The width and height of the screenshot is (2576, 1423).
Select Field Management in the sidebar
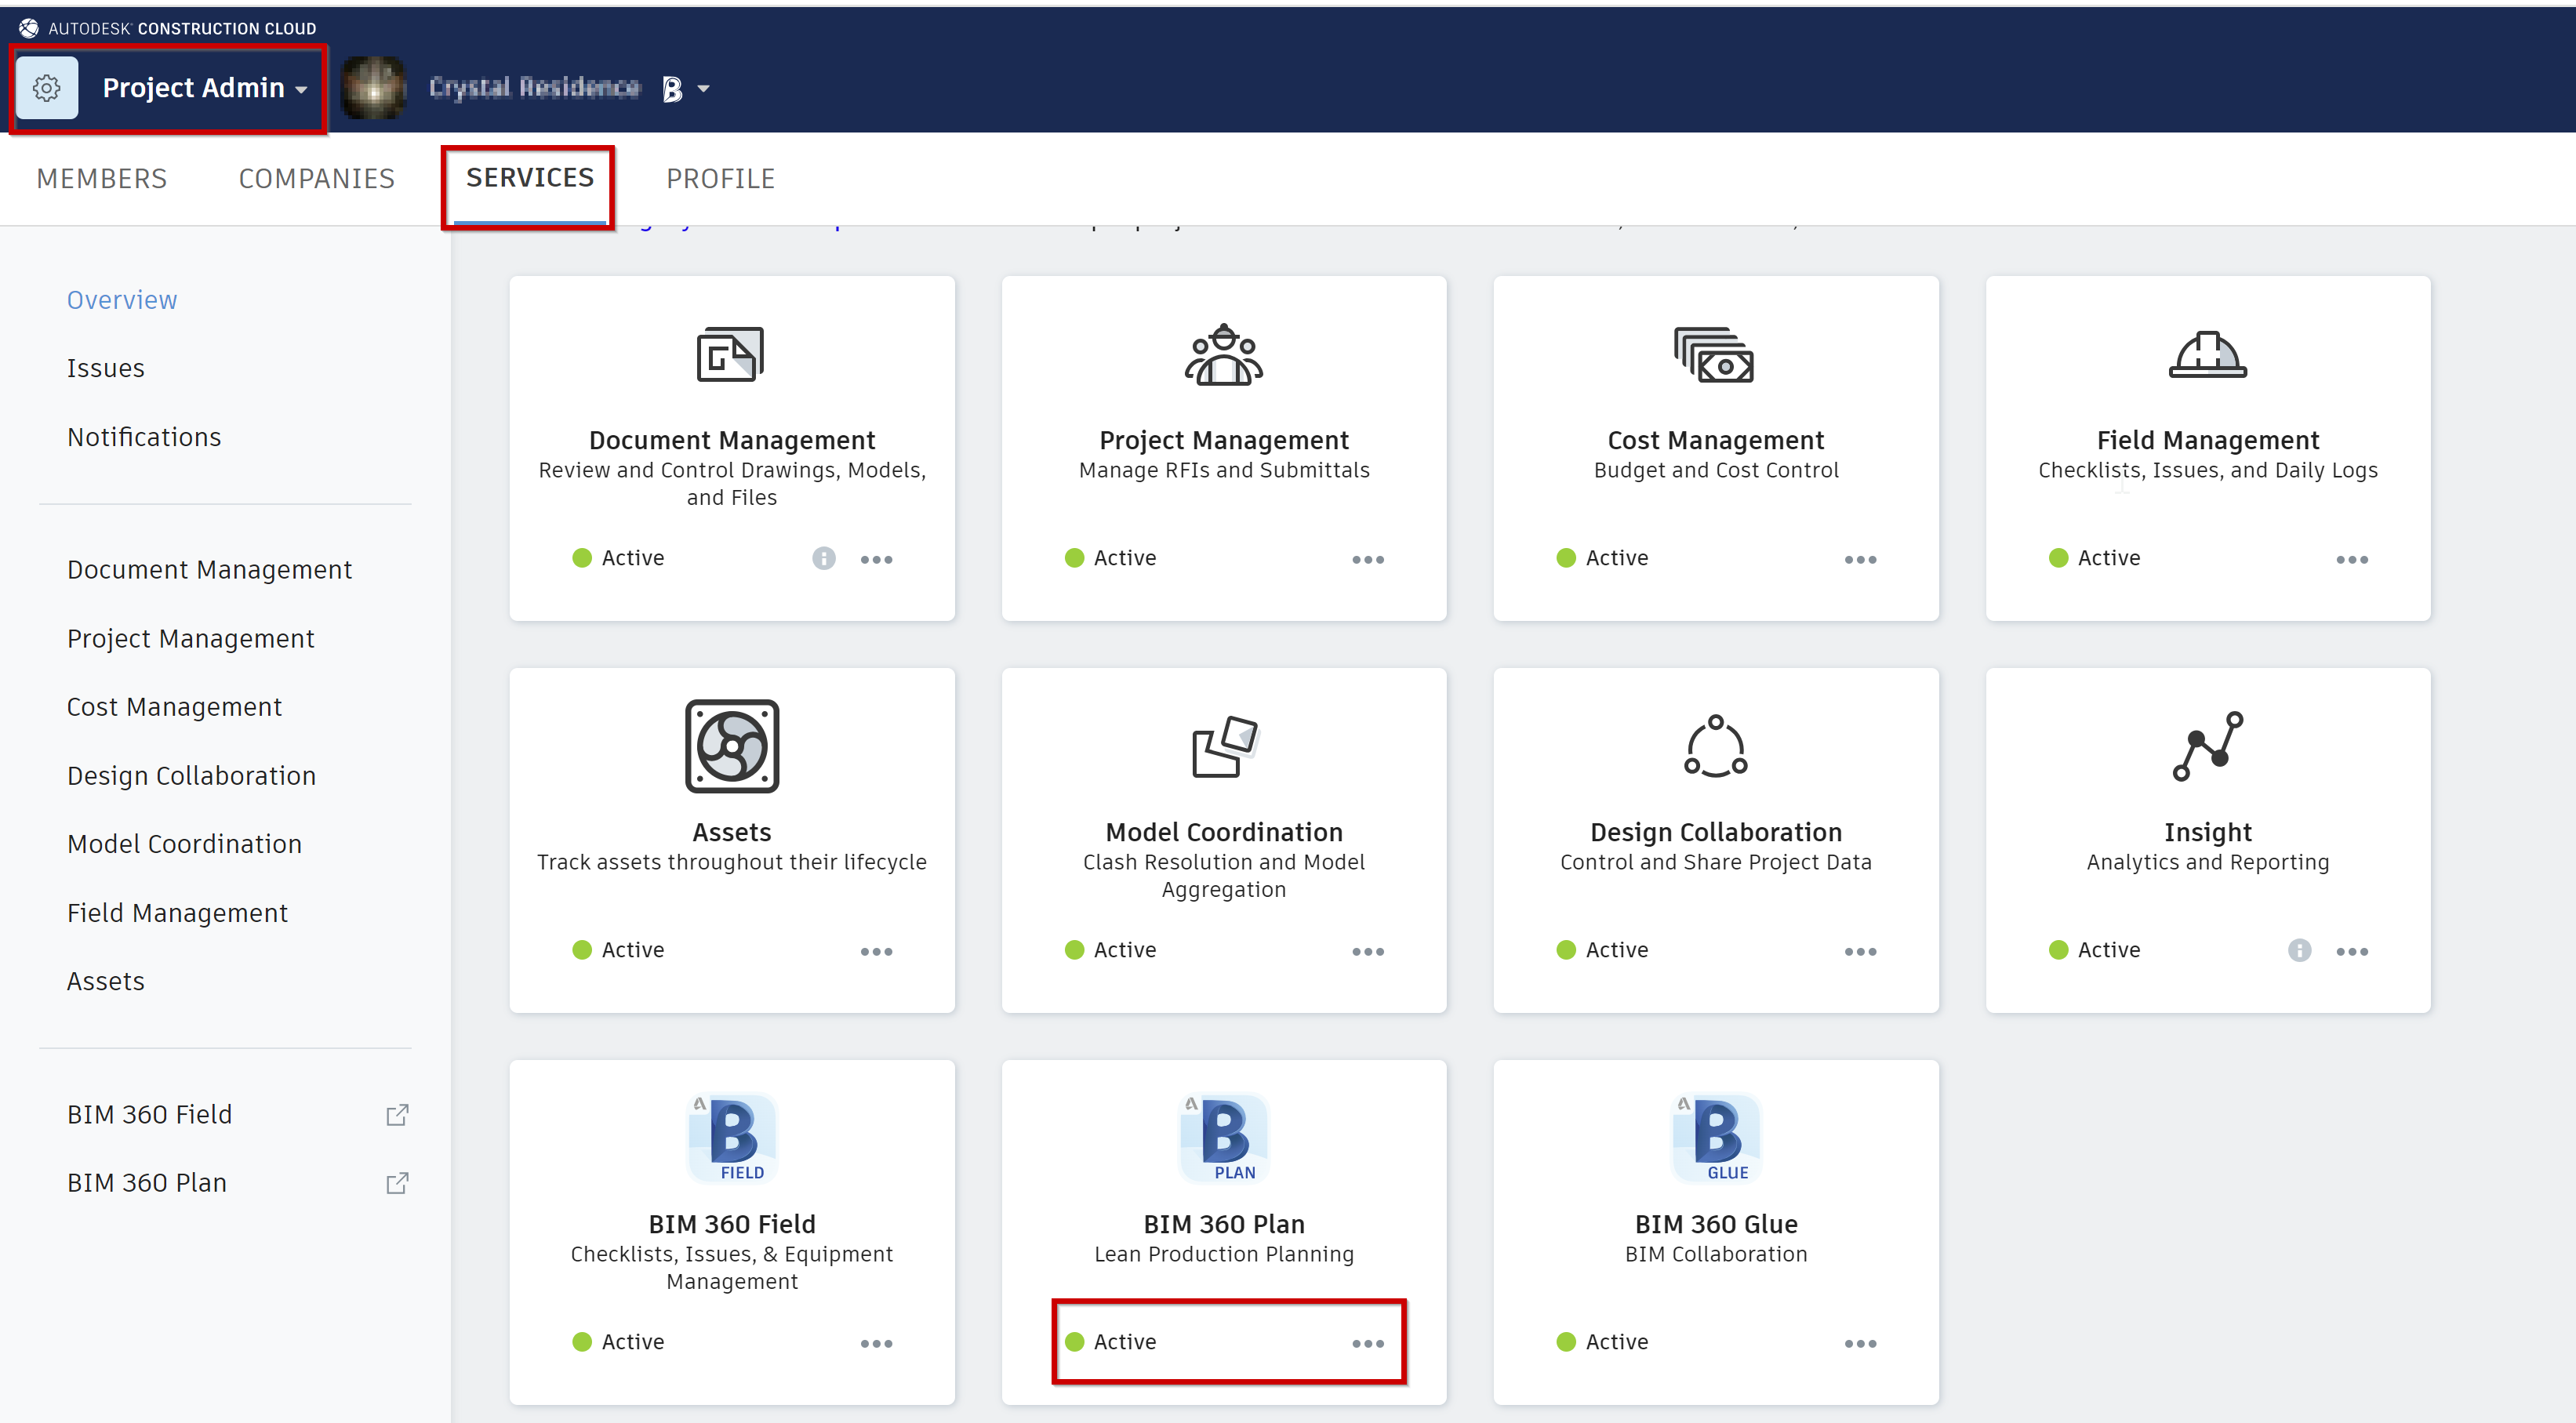177,913
